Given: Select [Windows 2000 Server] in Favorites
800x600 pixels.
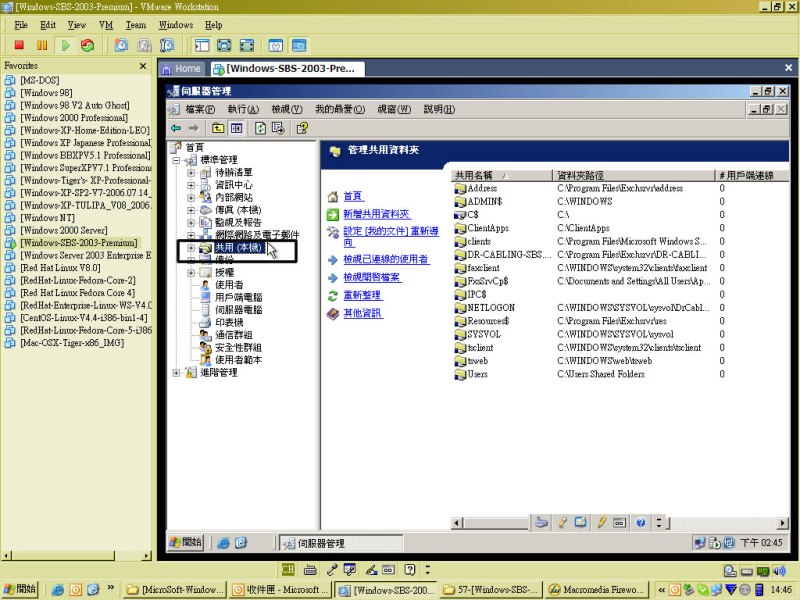Looking at the screenshot, I should (x=64, y=230).
